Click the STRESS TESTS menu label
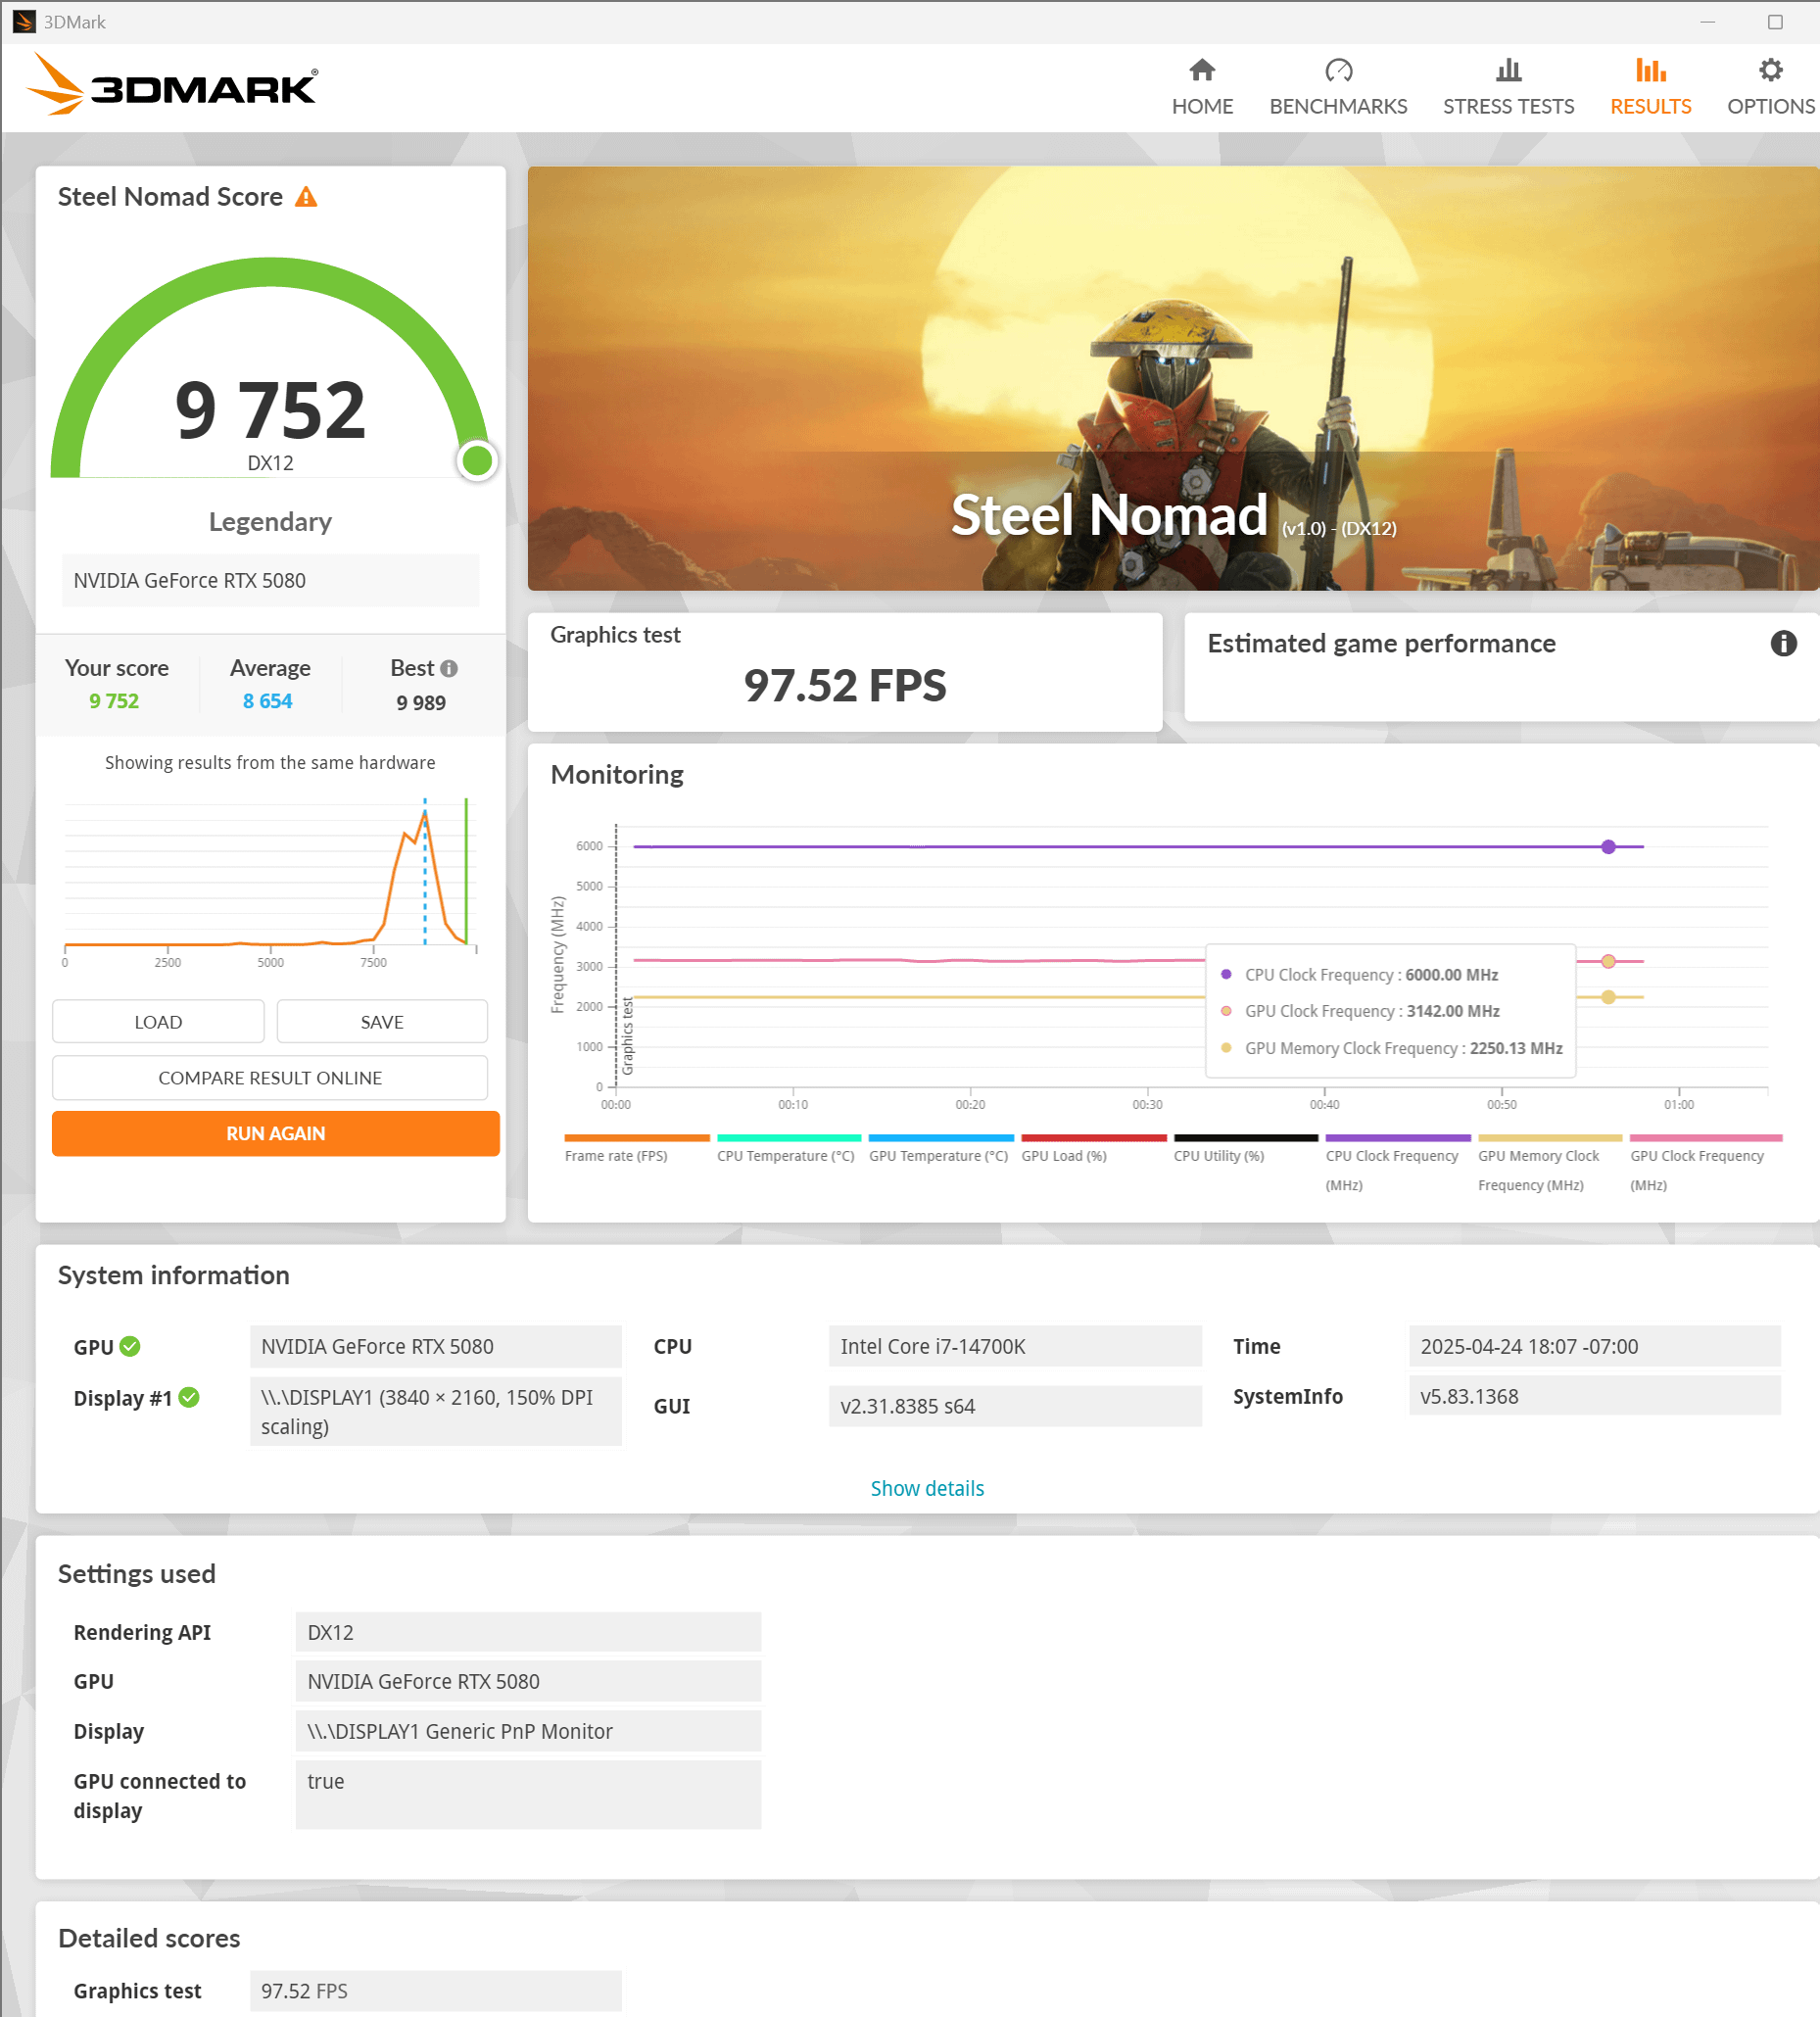This screenshot has width=1820, height=2017. pyautogui.click(x=1508, y=106)
